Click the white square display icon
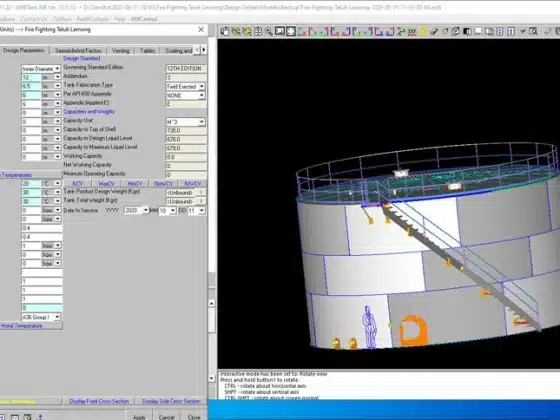The height and width of the screenshot is (420, 560). coord(478,31)
